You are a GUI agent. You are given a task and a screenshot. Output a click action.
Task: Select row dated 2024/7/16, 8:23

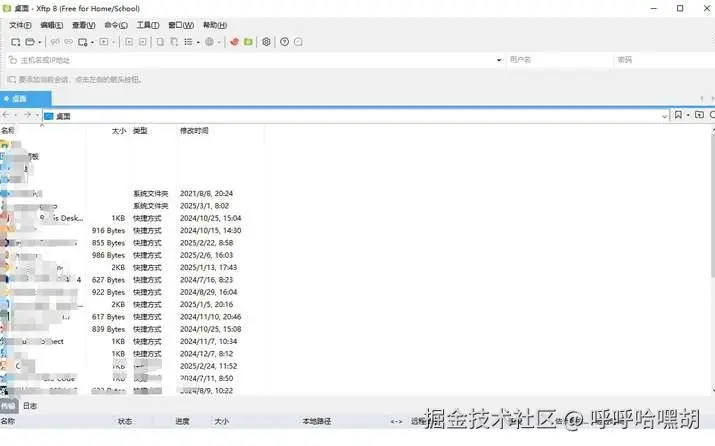click(x=131, y=280)
